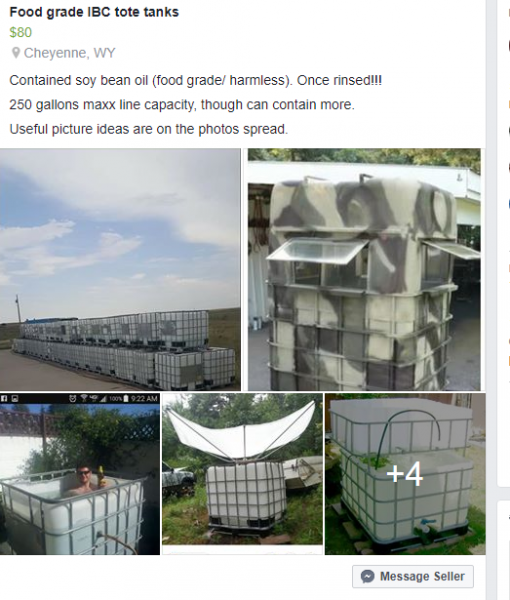Click the useful picture ideas description line
The height and width of the screenshot is (600, 510).
(148, 129)
